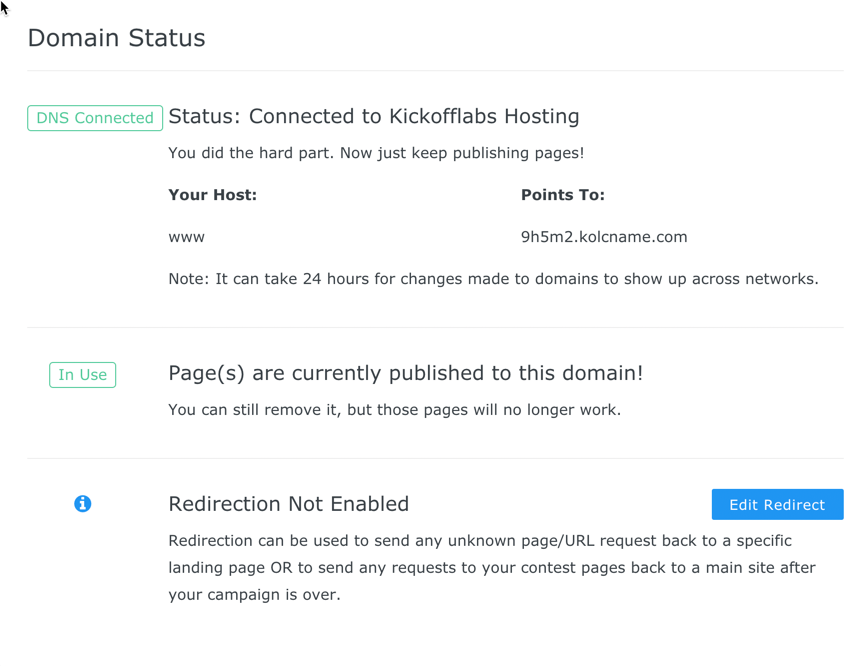Screen dimensions: 868x666
Task: Click the redirection description paragraph
Action: tap(492, 567)
